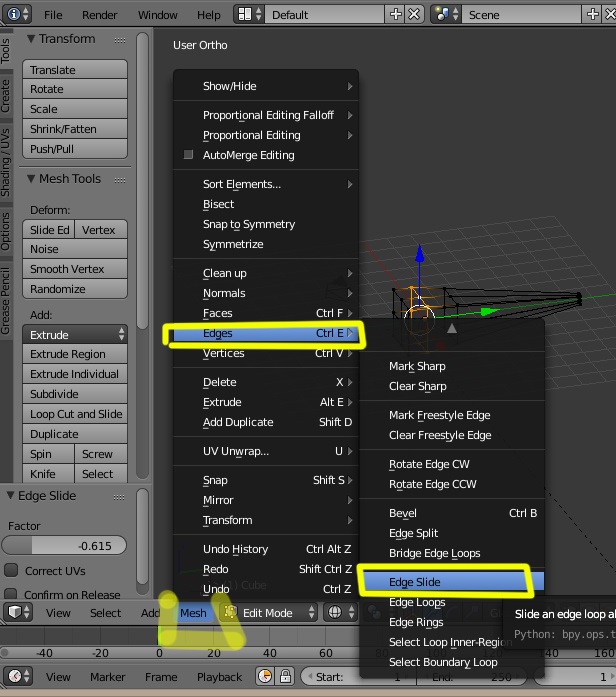Screen dimensions: 616x697
Task: Click the operator panel scrollbar
Action: (142, 536)
